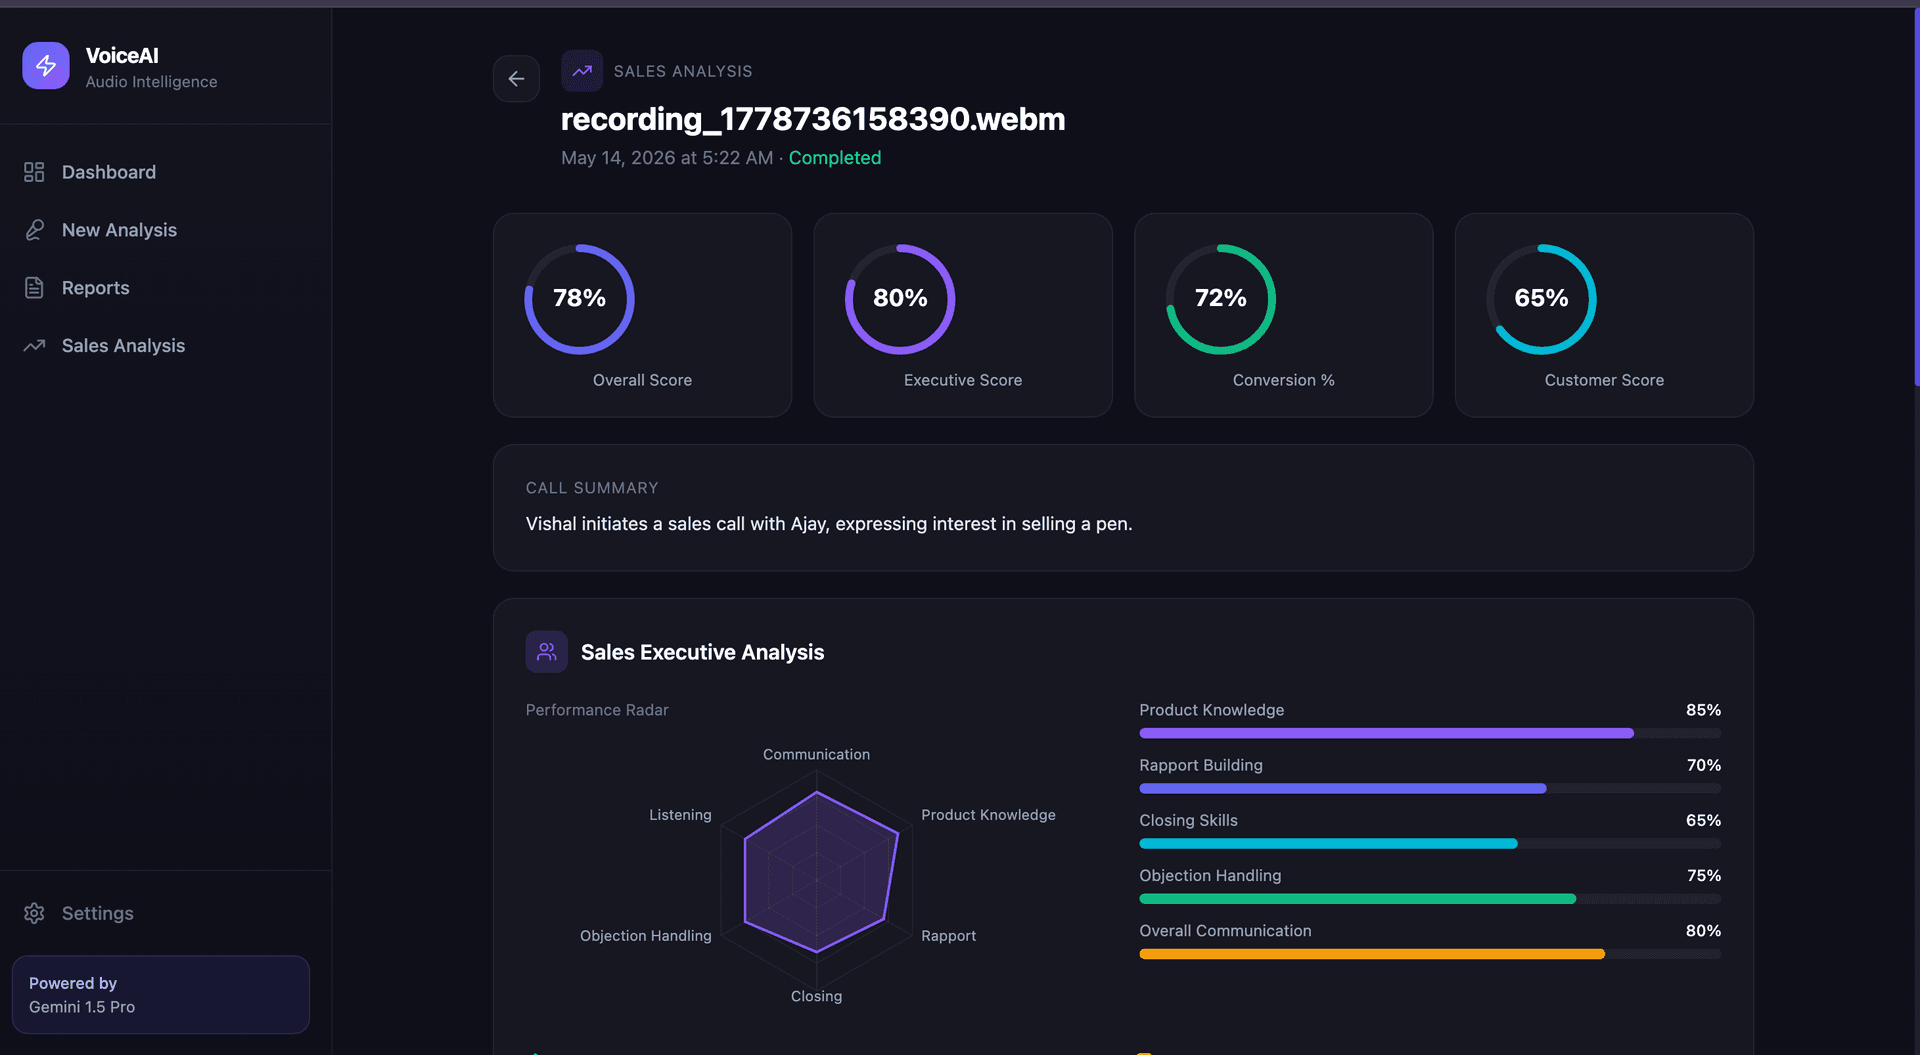
Task: Click the 'Performance Radar' label
Action: pyautogui.click(x=597, y=710)
